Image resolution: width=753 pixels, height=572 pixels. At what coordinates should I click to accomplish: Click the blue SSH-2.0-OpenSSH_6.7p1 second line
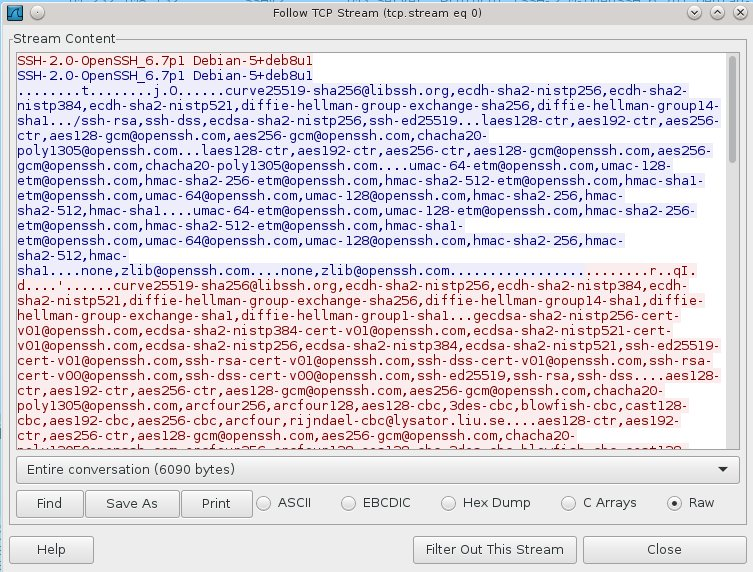[x=165, y=75]
